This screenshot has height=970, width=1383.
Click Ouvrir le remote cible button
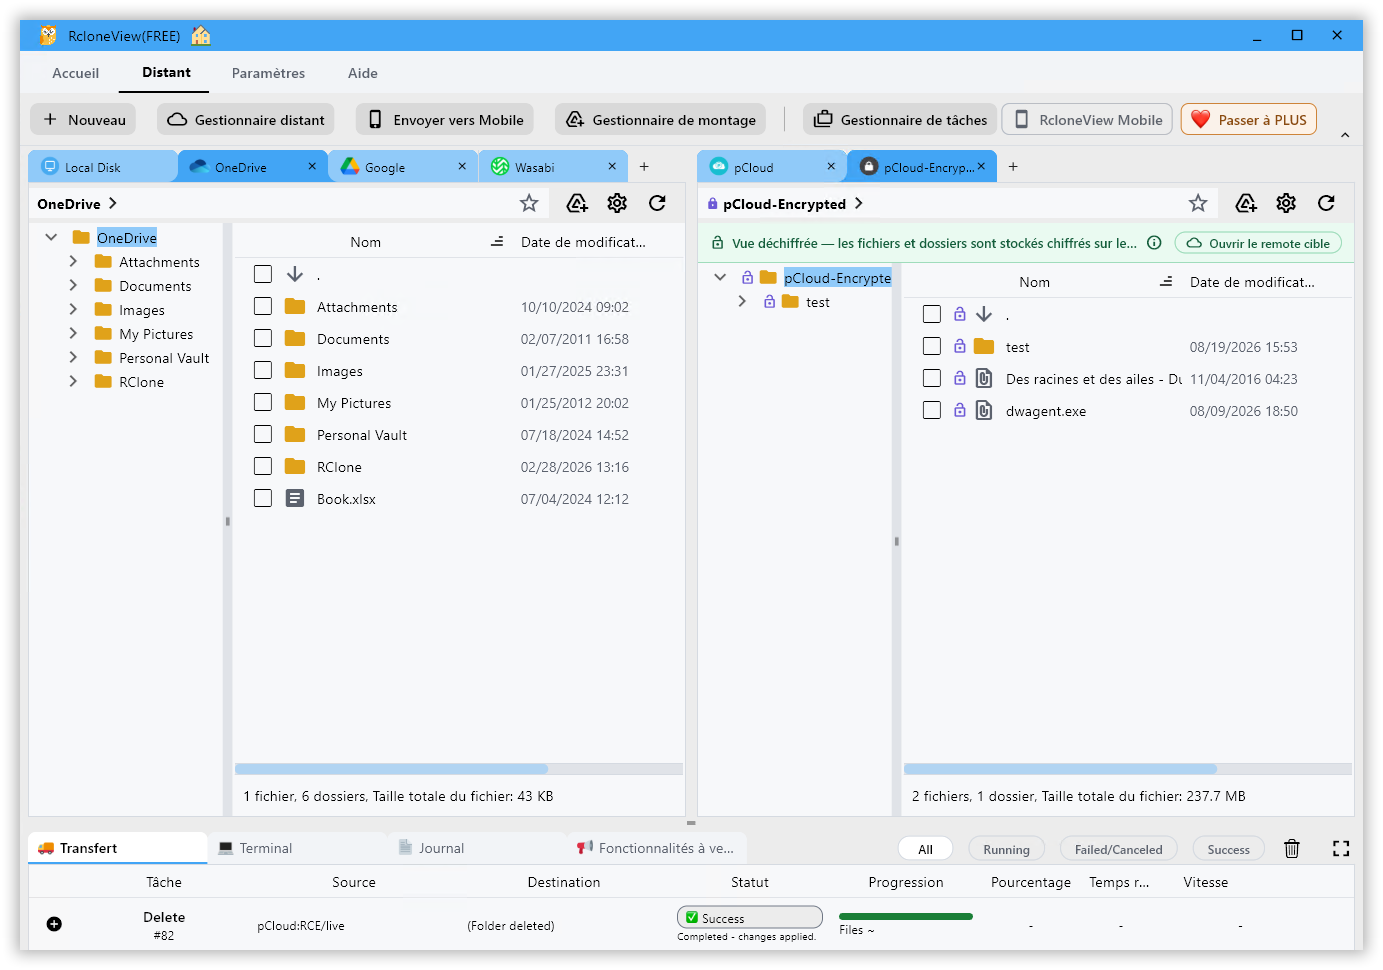click(1258, 243)
